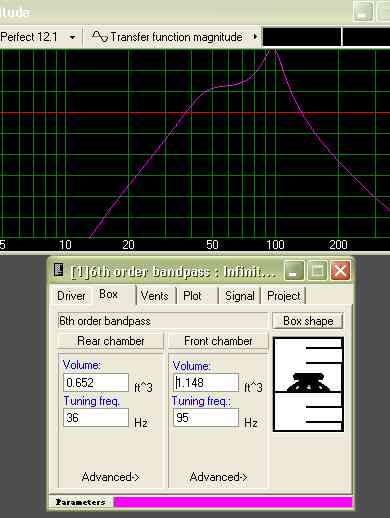
Task: Click the front chamber Hz unit label
Action: point(251,423)
